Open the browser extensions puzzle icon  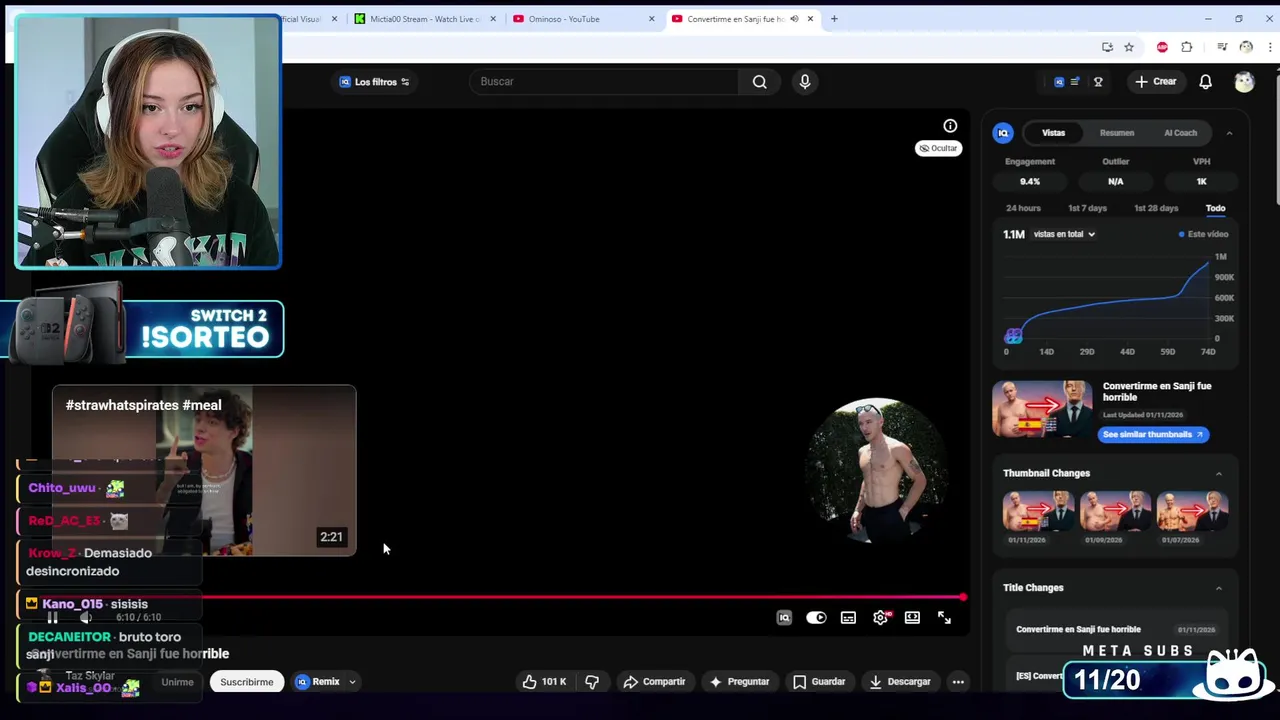[1187, 47]
